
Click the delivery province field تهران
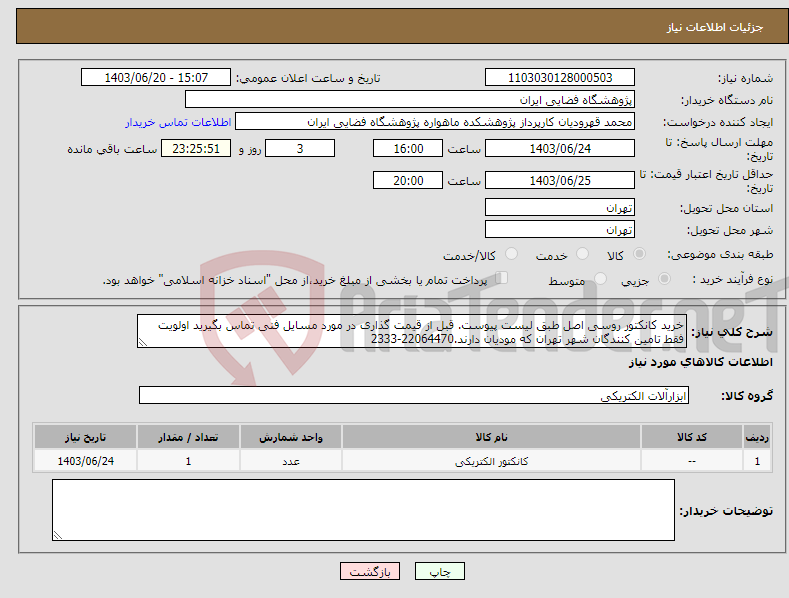[x=560, y=207]
